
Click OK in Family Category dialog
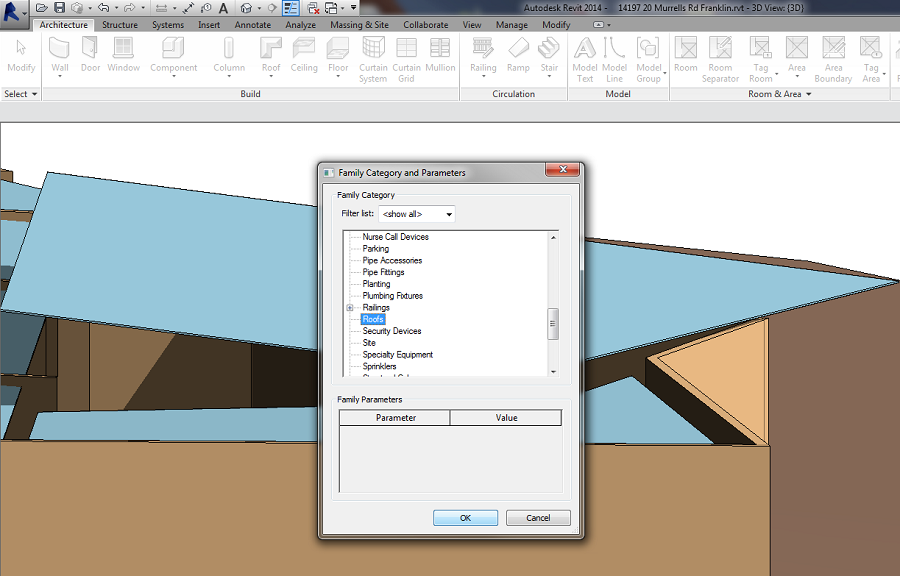tap(465, 517)
